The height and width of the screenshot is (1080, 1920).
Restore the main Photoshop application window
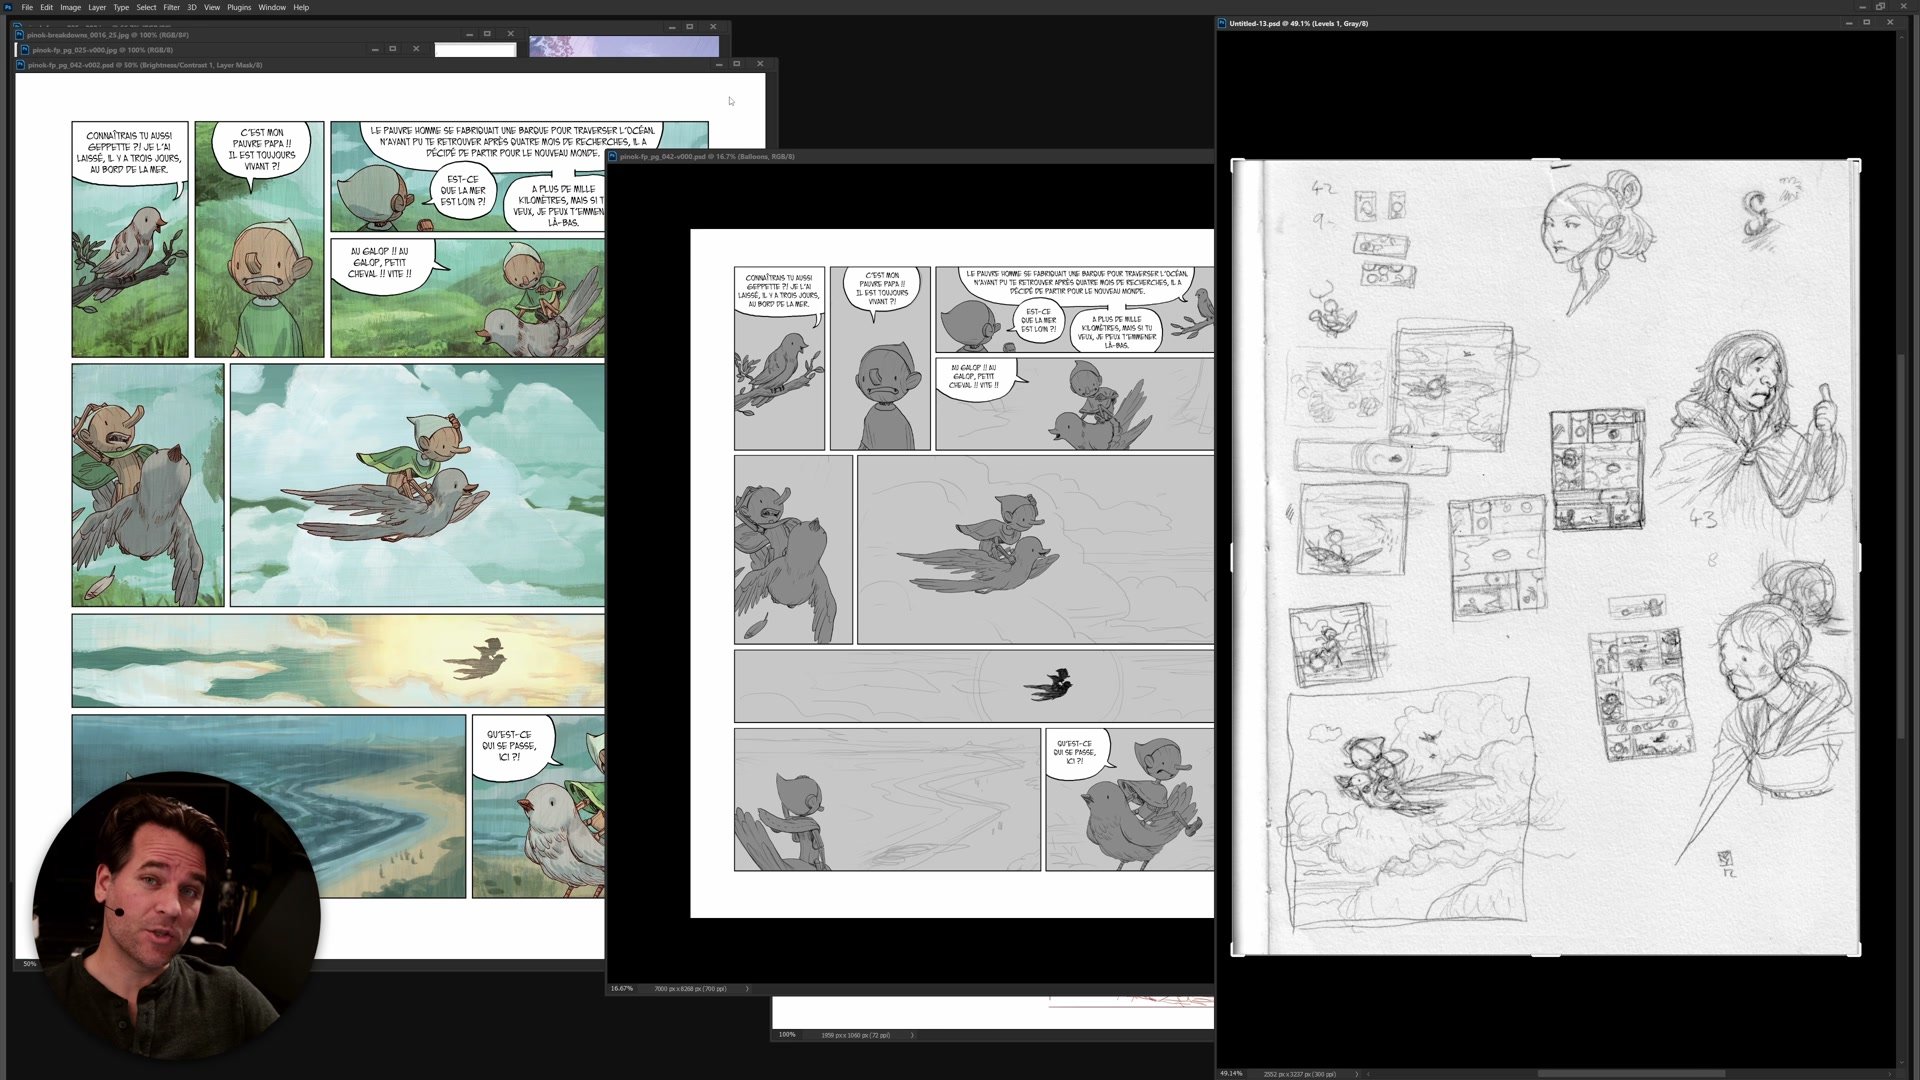click(x=1880, y=7)
